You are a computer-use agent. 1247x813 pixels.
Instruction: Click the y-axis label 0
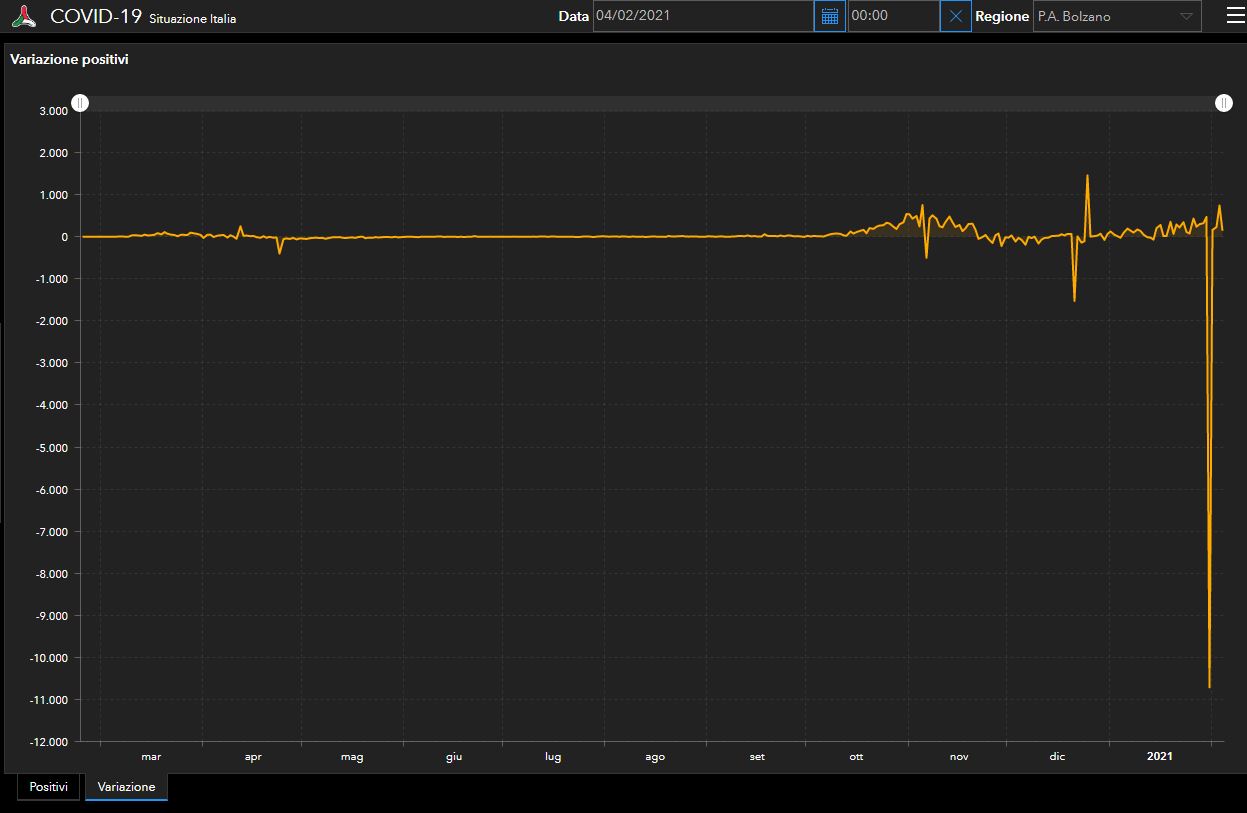pyautogui.click(x=64, y=237)
